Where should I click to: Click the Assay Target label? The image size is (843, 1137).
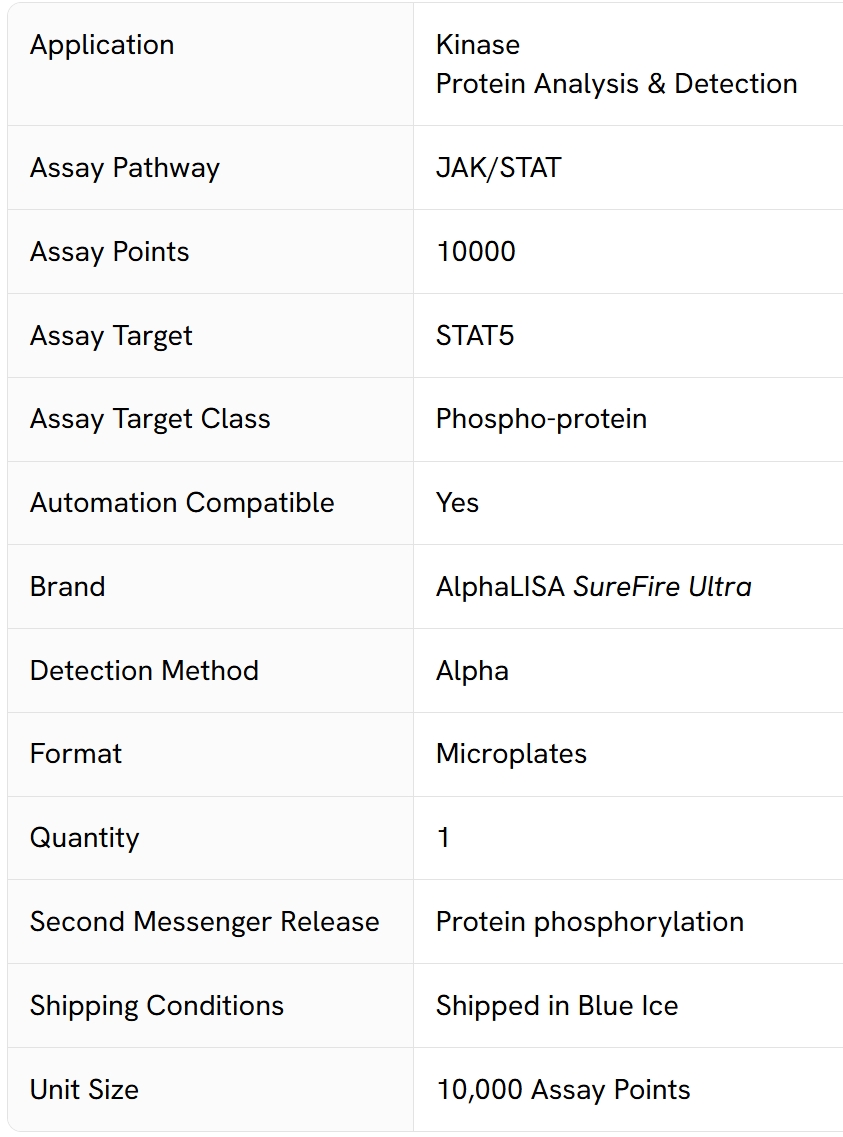[x=111, y=336]
